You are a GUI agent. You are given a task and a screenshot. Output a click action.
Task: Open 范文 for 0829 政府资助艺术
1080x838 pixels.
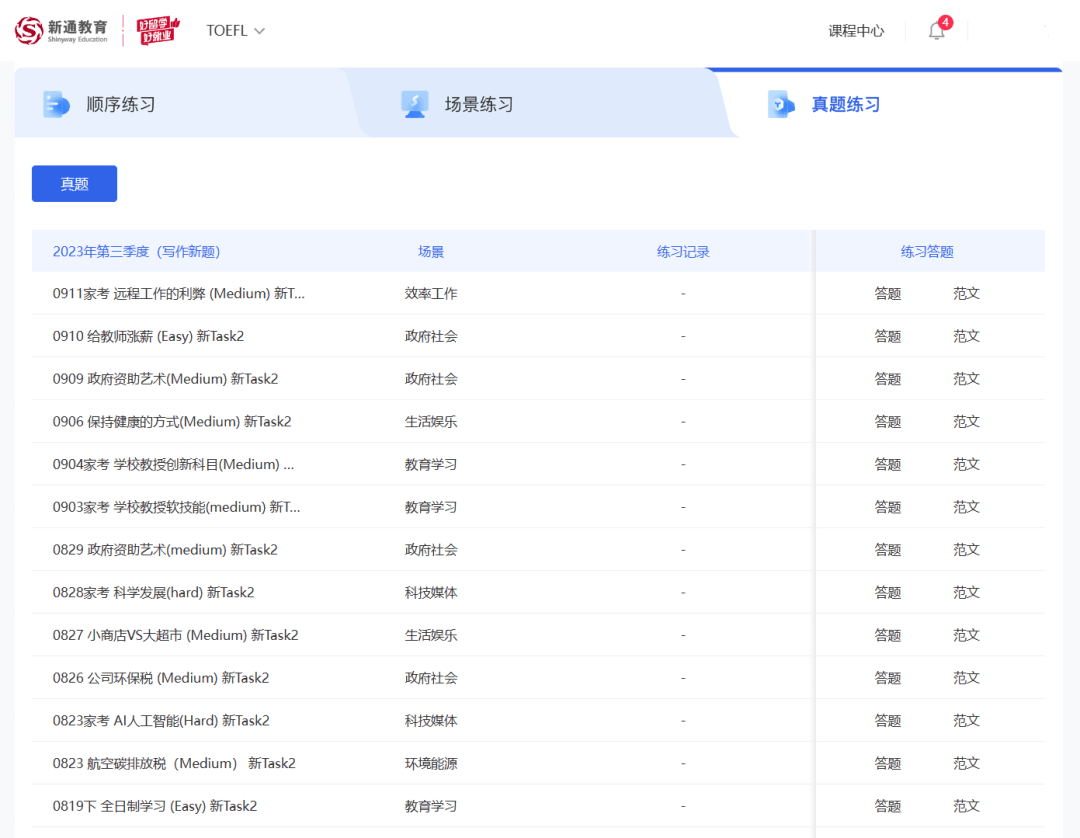pos(966,549)
